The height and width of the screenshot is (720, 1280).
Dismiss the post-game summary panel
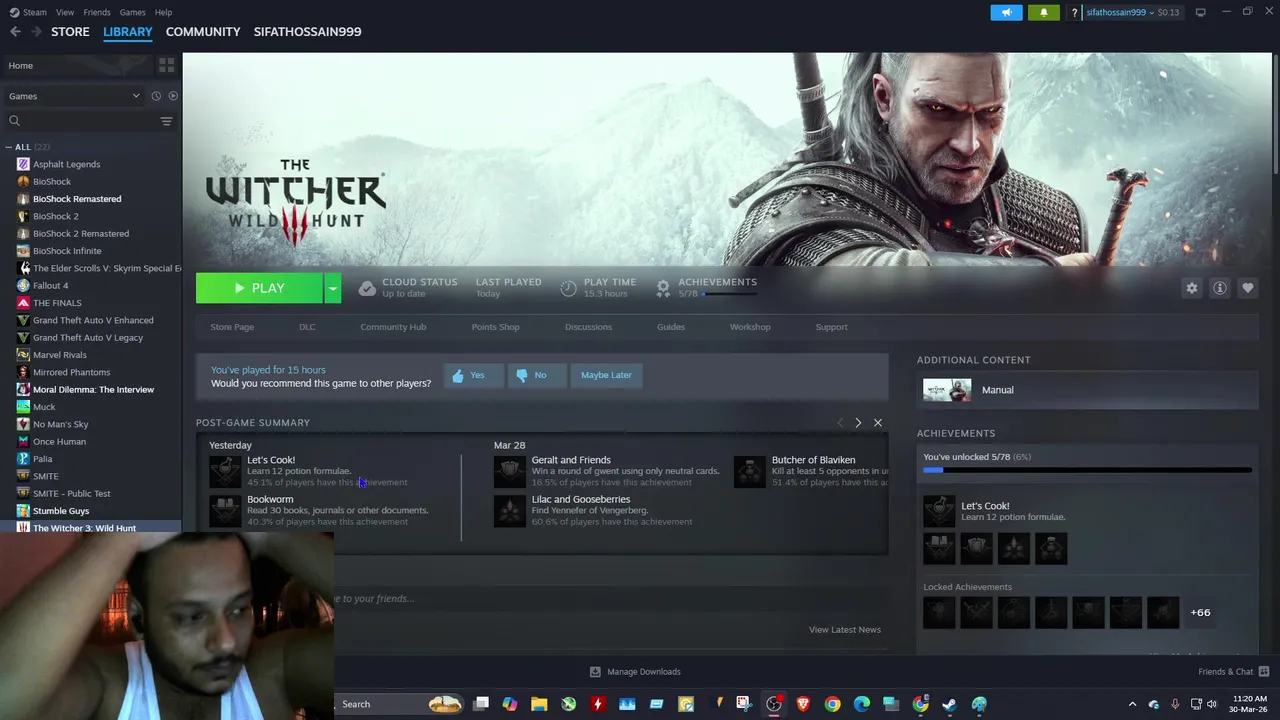[x=878, y=423]
